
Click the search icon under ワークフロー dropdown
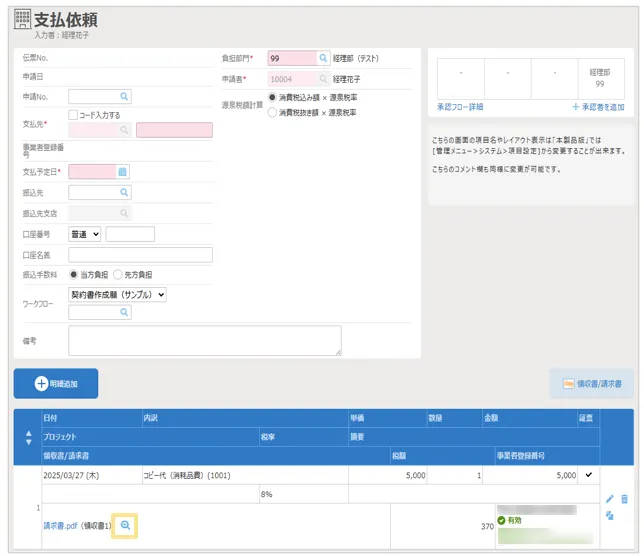click(124, 313)
